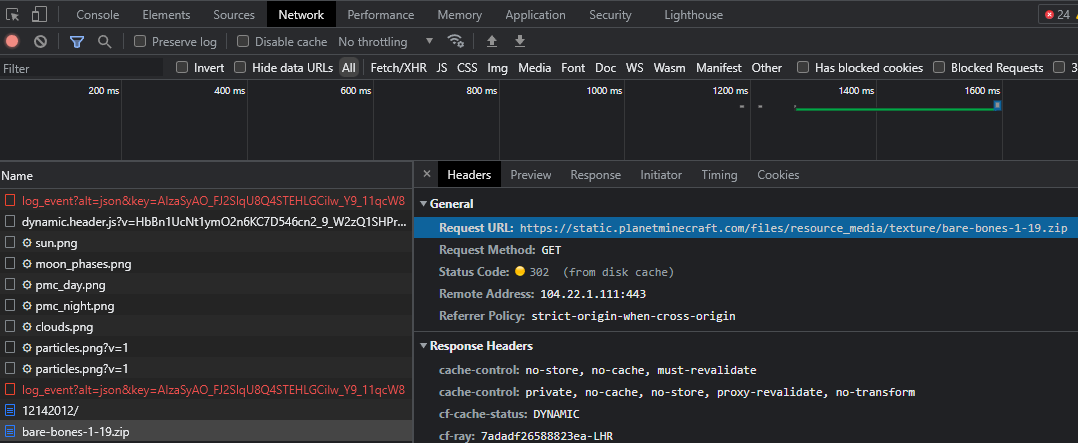View the request Cookies tab

pos(778,175)
